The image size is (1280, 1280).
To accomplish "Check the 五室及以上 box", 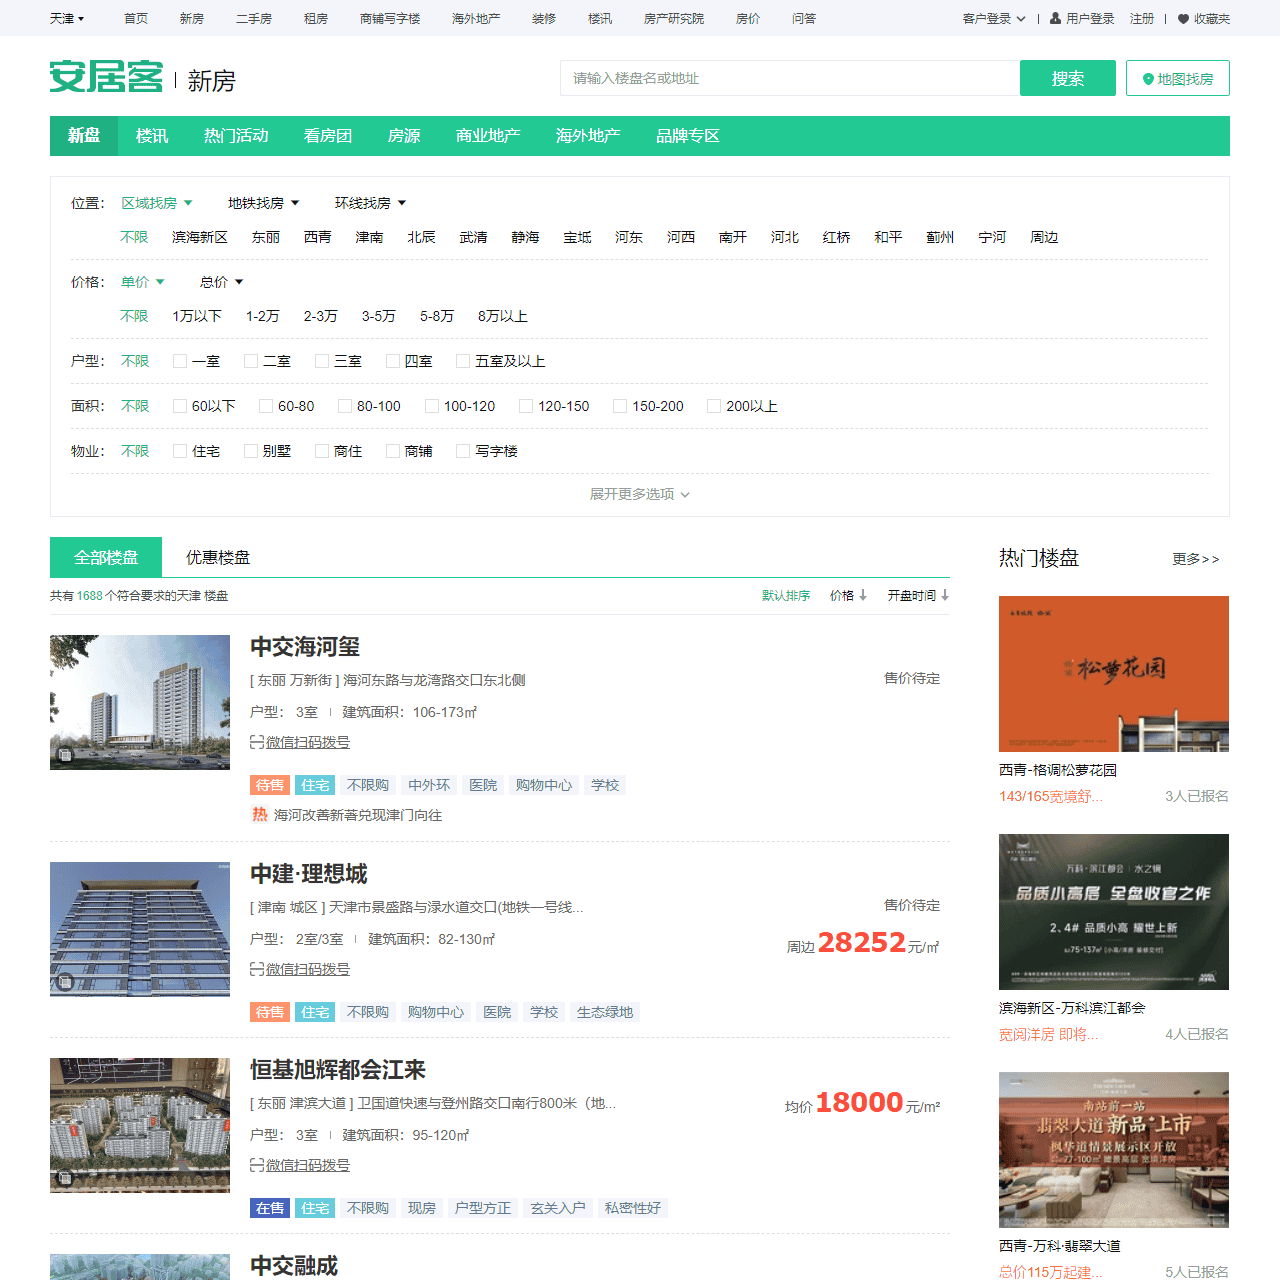I will pos(463,361).
